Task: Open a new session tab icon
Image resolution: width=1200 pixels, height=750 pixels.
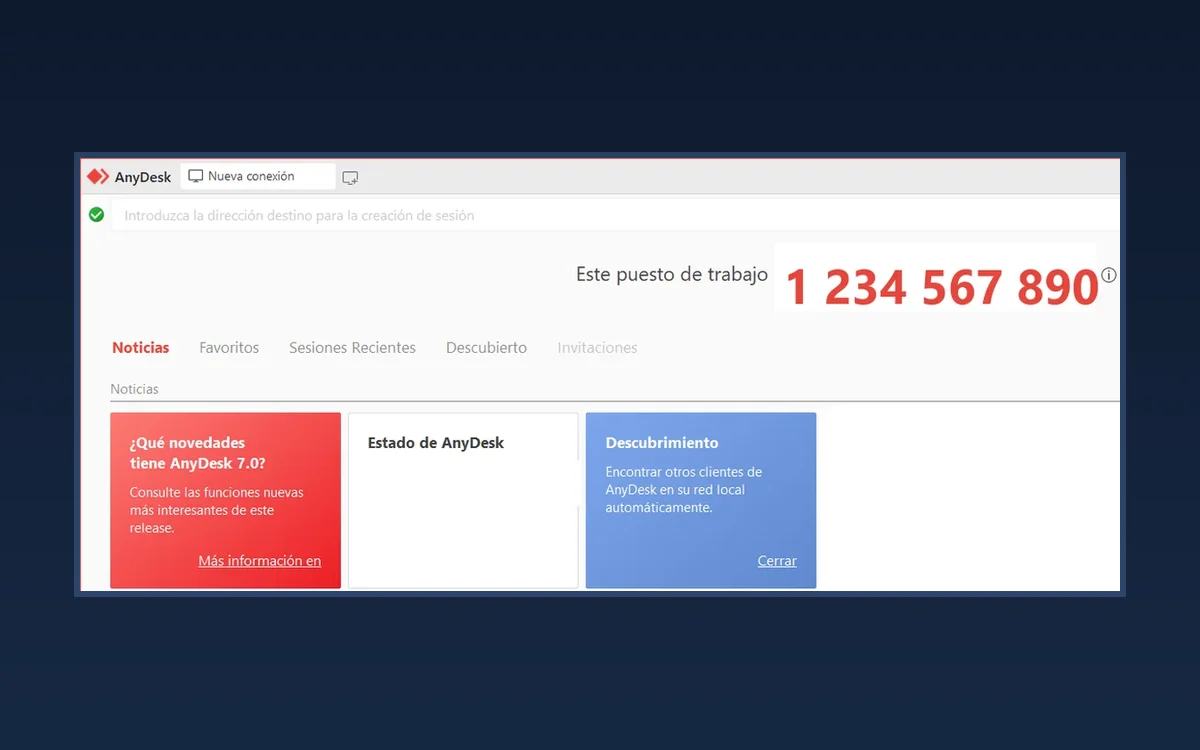Action: (350, 178)
